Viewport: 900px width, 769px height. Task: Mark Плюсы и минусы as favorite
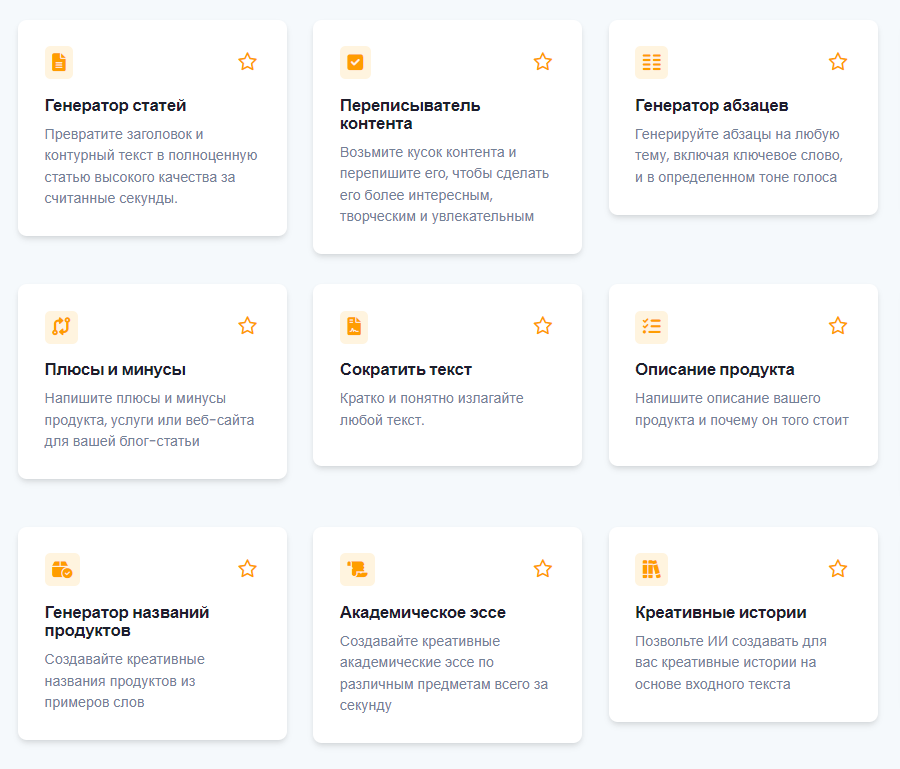click(x=247, y=326)
